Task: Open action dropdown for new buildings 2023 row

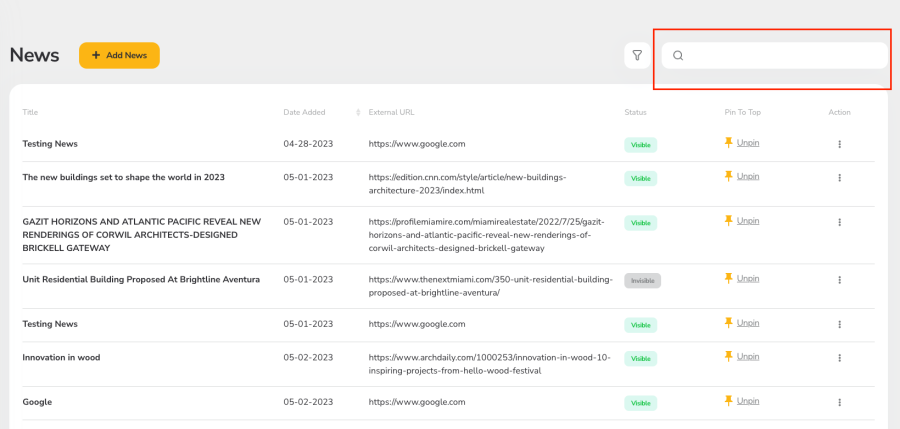Action: (839, 178)
